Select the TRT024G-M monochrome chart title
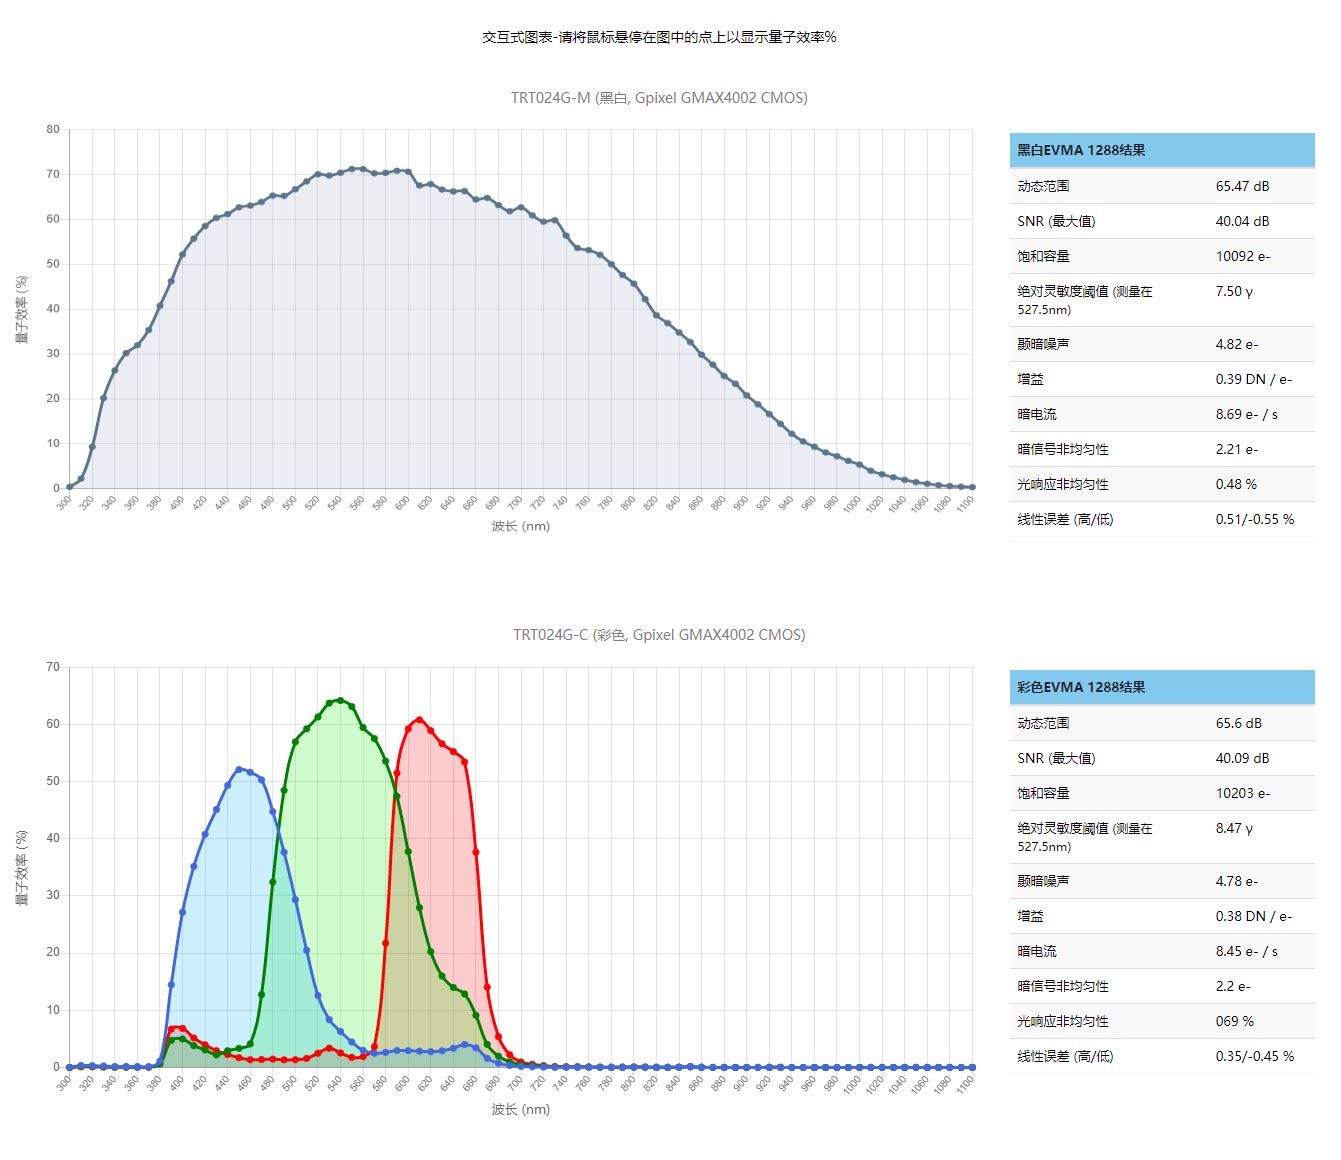Viewport: 1341px width, 1160px height. coord(659,98)
